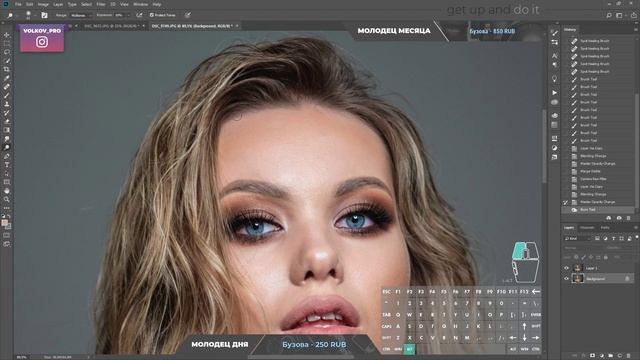Screen dimensions: 640x360
Task: Toggle Quick Mask mode
Action: (x=7, y=235)
